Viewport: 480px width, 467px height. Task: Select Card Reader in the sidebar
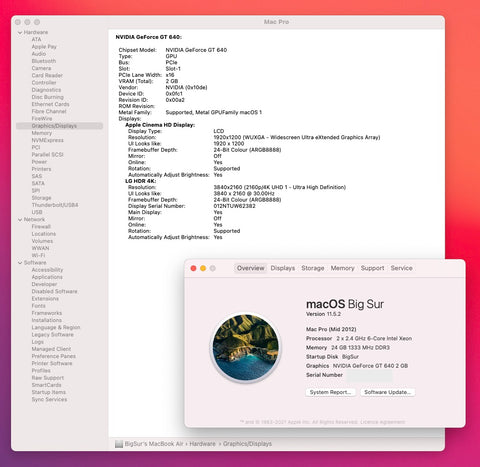coord(47,75)
